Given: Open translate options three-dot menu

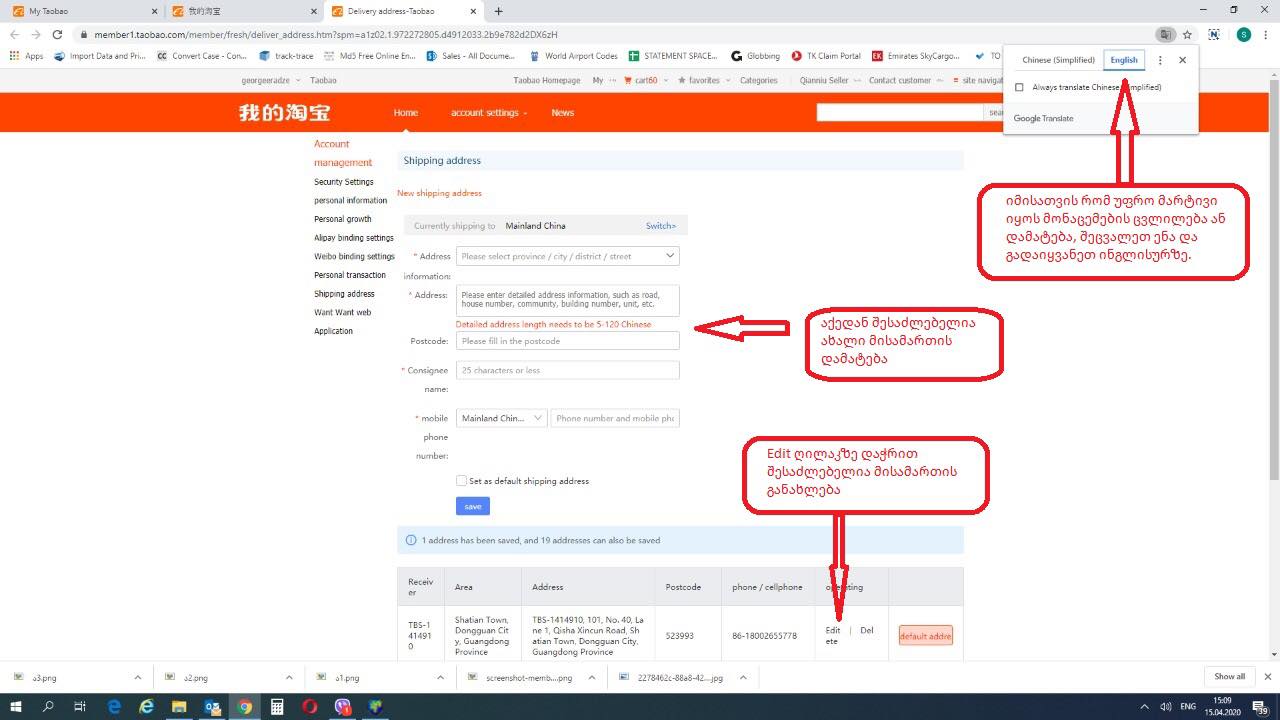Looking at the screenshot, I should tap(1160, 60).
